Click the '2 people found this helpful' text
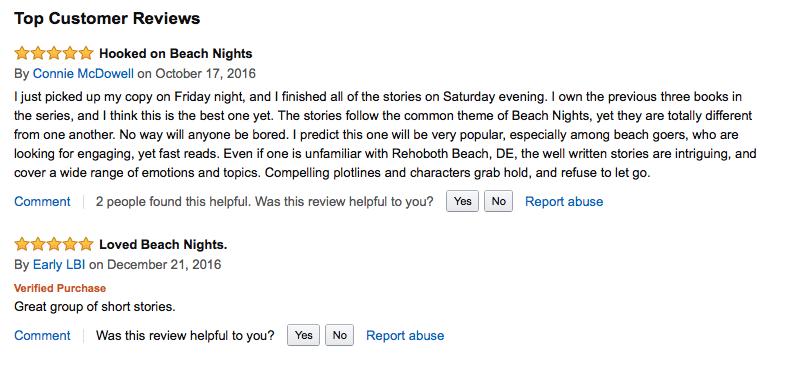Screen dimensions: 810x369 [x=173, y=202]
